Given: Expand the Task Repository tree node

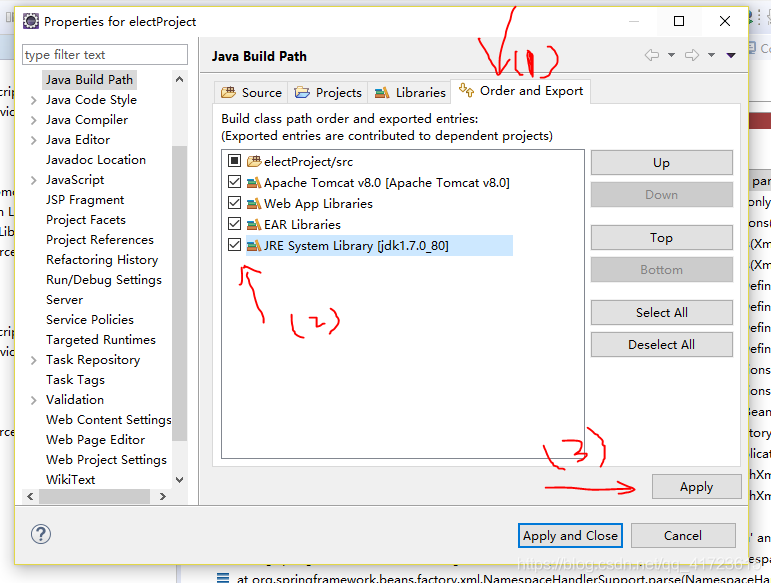Looking at the screenshot, I should tap(33, 360).
